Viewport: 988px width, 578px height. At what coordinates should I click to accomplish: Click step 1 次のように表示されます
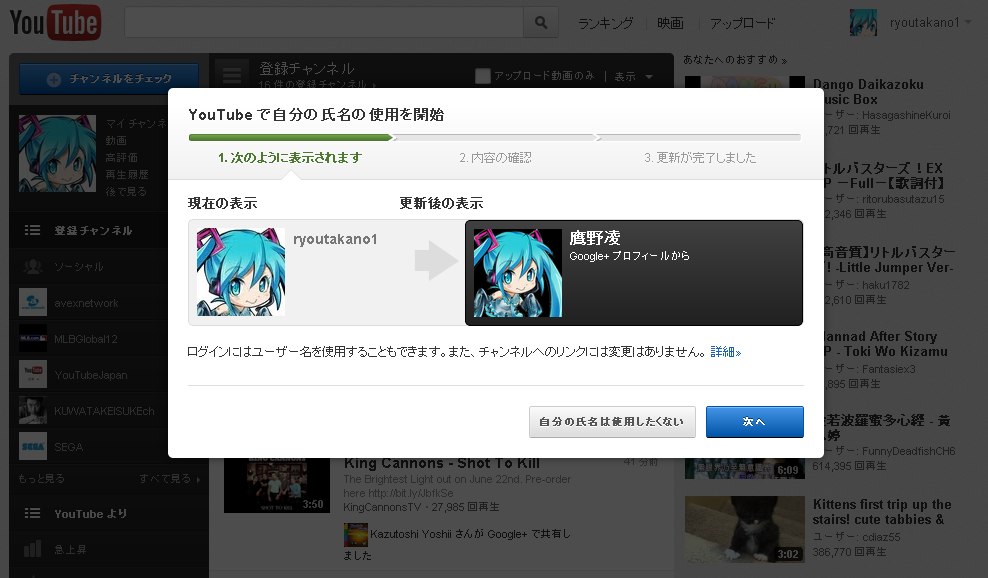pyautogui.click(x=290, y=158)
